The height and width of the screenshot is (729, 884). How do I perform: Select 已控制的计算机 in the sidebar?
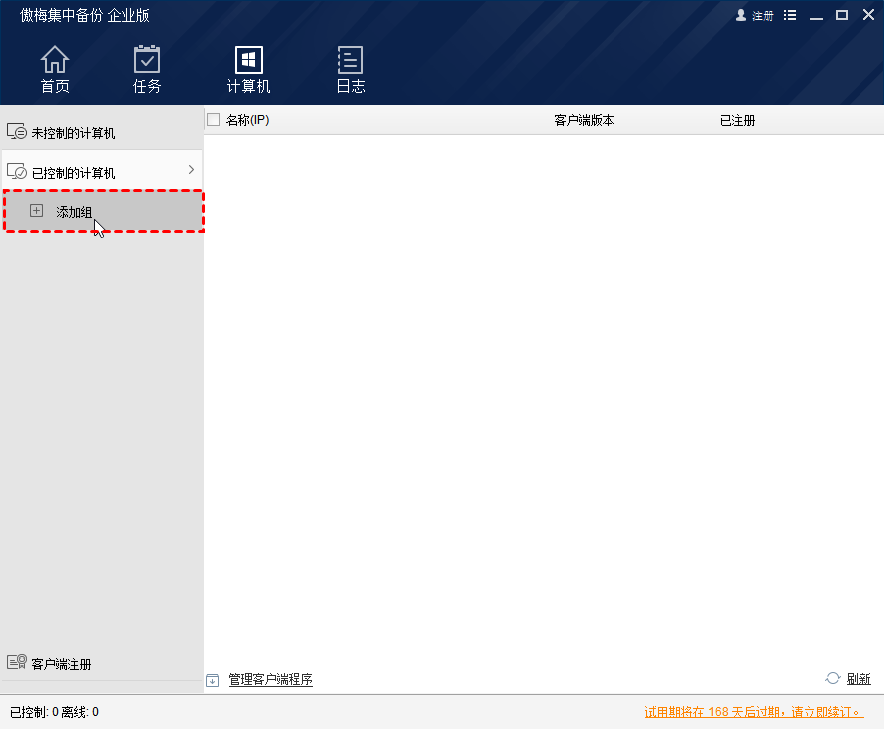click(73, 173)
